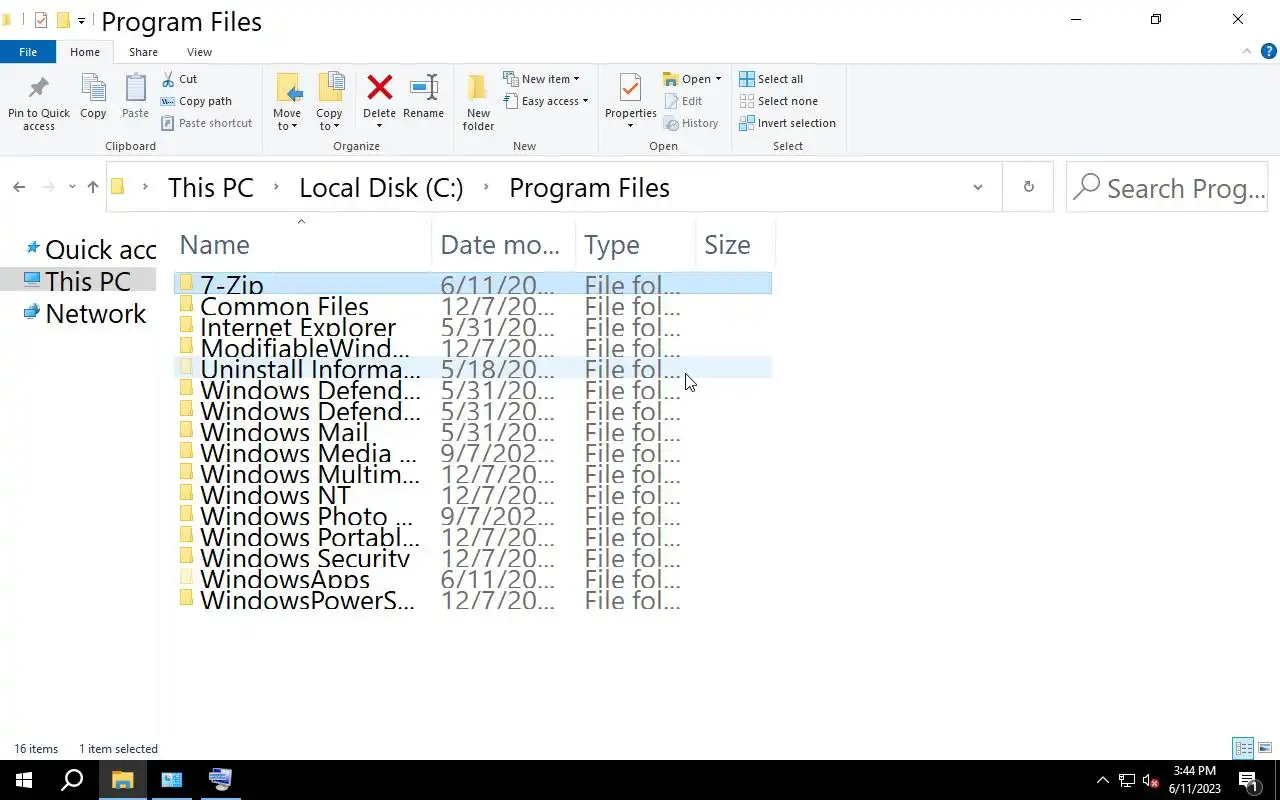The width and height of the screenshot is (1280, 800).
Task: Select the Uninstall Information folder
Action: click(473, 369)
